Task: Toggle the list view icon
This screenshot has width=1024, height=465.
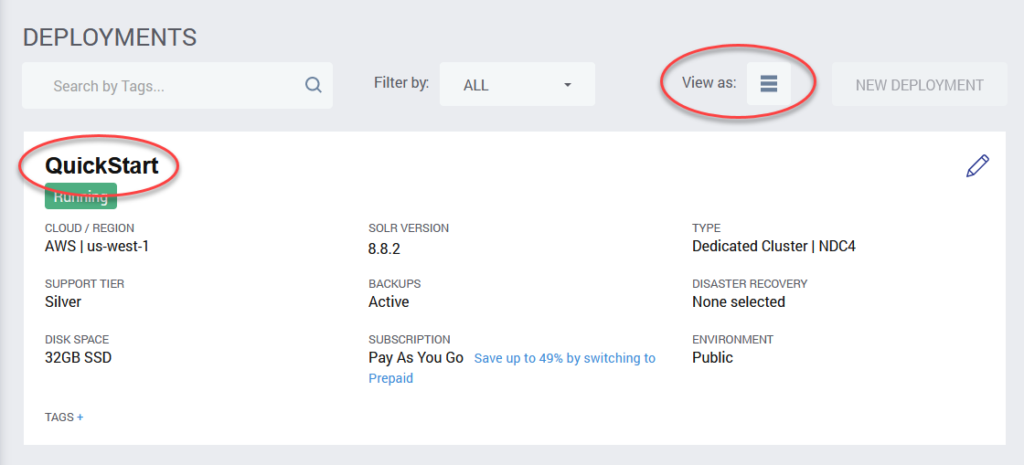Action: pos(769,83)
